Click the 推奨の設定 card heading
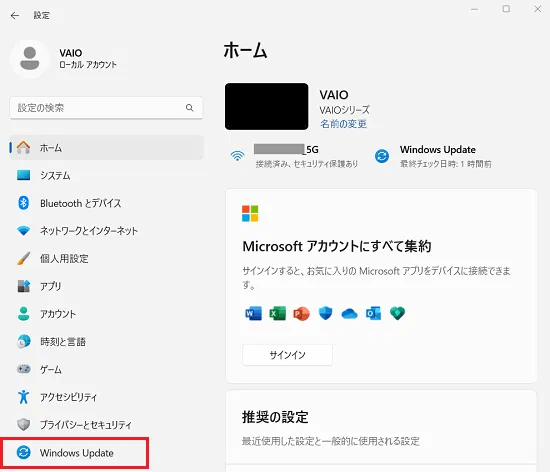This screenshot has width=550, height=472. (x=275, y=417)
